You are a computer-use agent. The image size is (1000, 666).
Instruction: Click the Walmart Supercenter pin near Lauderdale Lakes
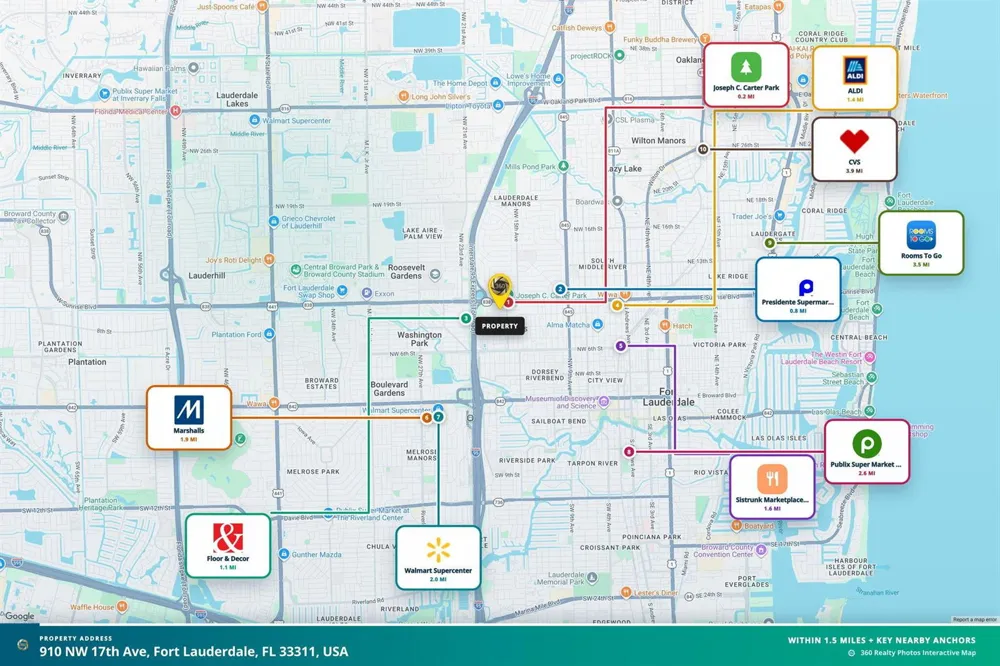click(254, 120)
